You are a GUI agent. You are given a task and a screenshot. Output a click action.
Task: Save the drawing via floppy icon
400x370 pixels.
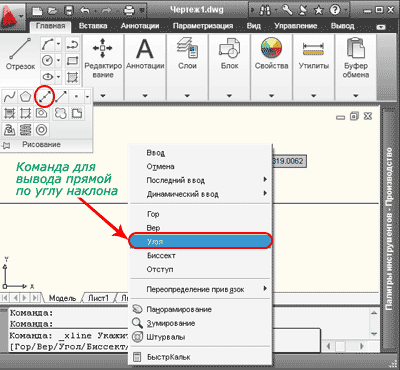click(69, 10)
